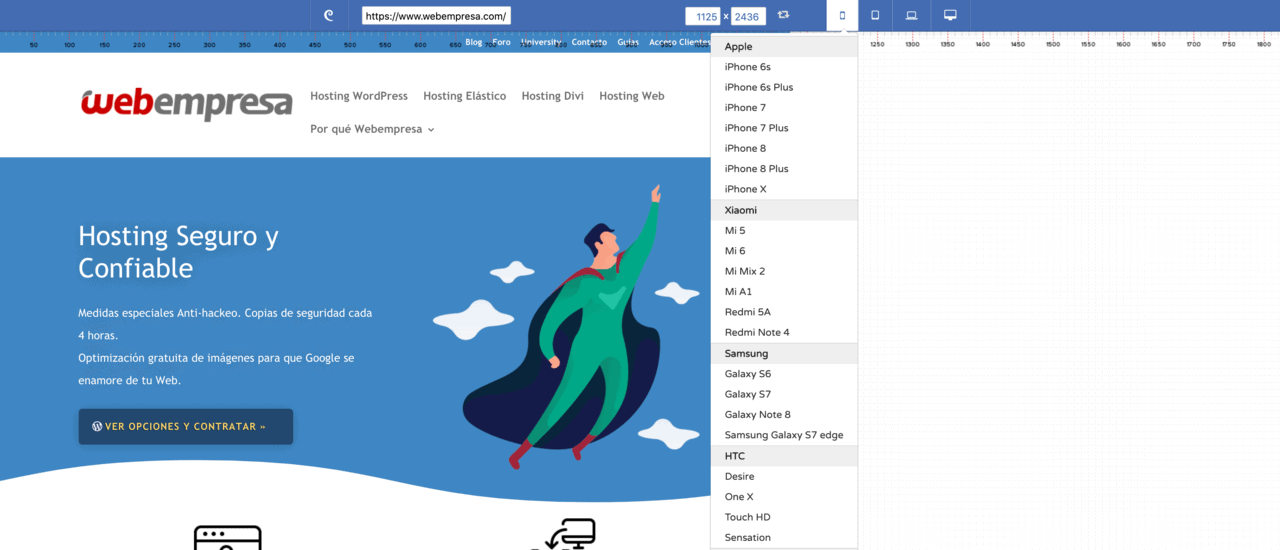
Task: Click the HTC group header
Action: (x=784, y=456)
